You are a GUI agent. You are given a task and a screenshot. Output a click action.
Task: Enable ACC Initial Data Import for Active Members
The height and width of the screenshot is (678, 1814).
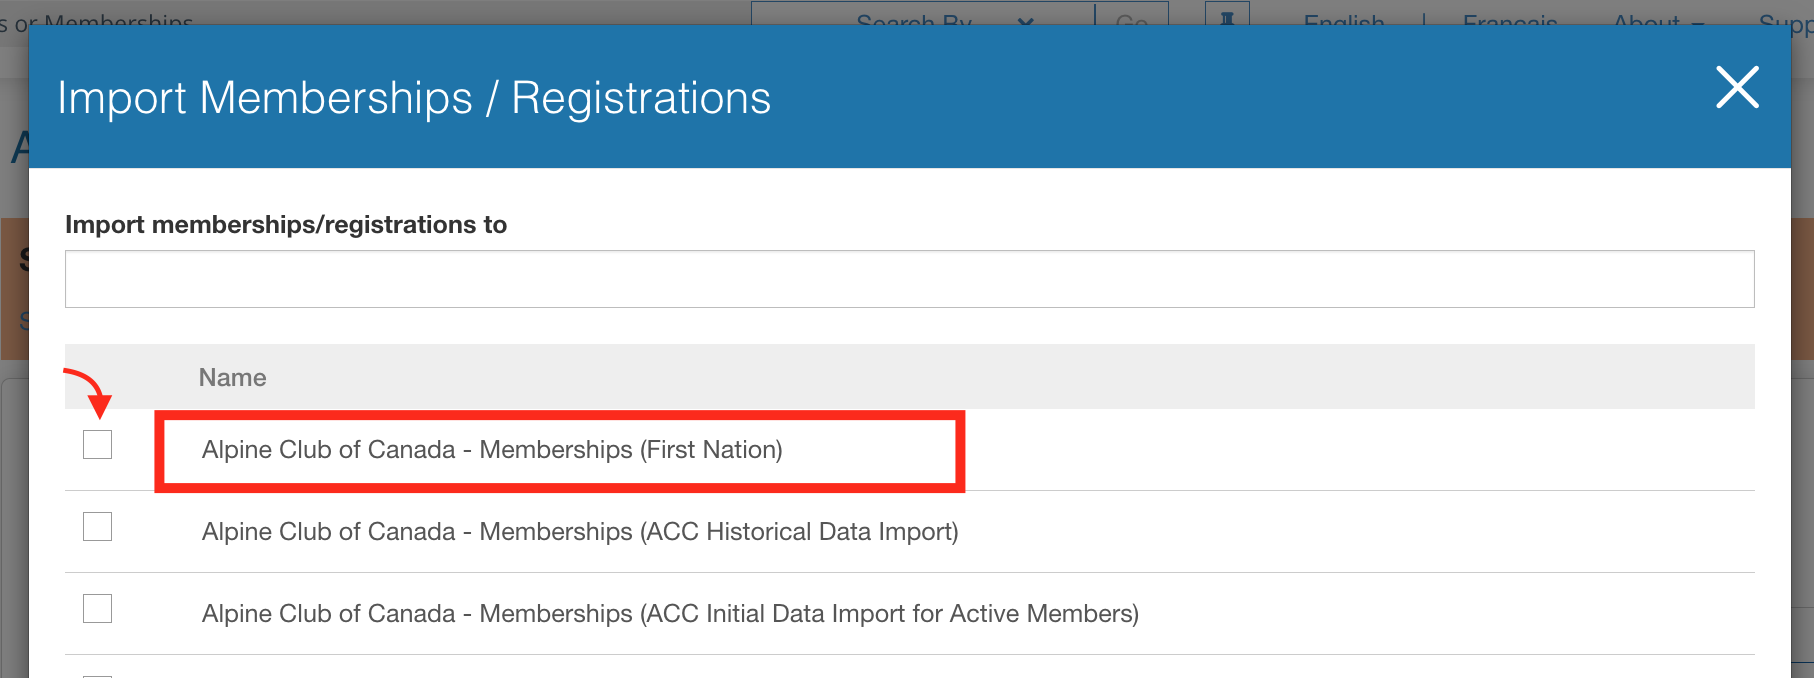point(97,608)
